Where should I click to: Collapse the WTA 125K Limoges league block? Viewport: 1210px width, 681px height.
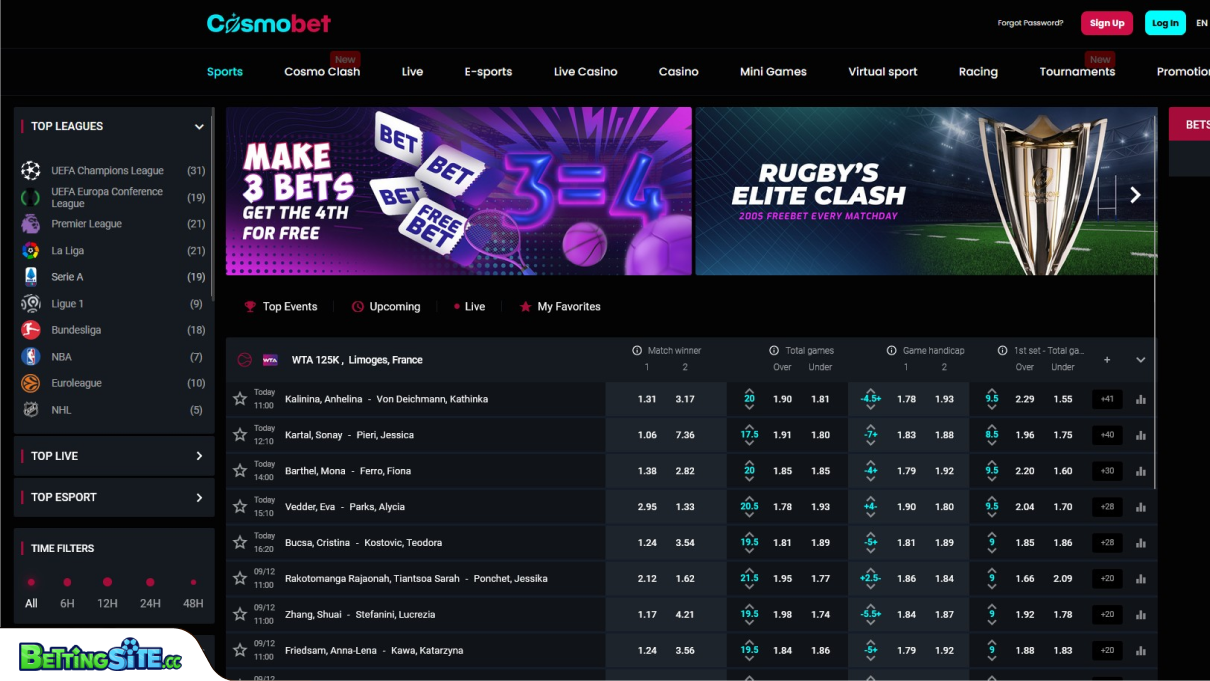click(x=1139, y=360)
